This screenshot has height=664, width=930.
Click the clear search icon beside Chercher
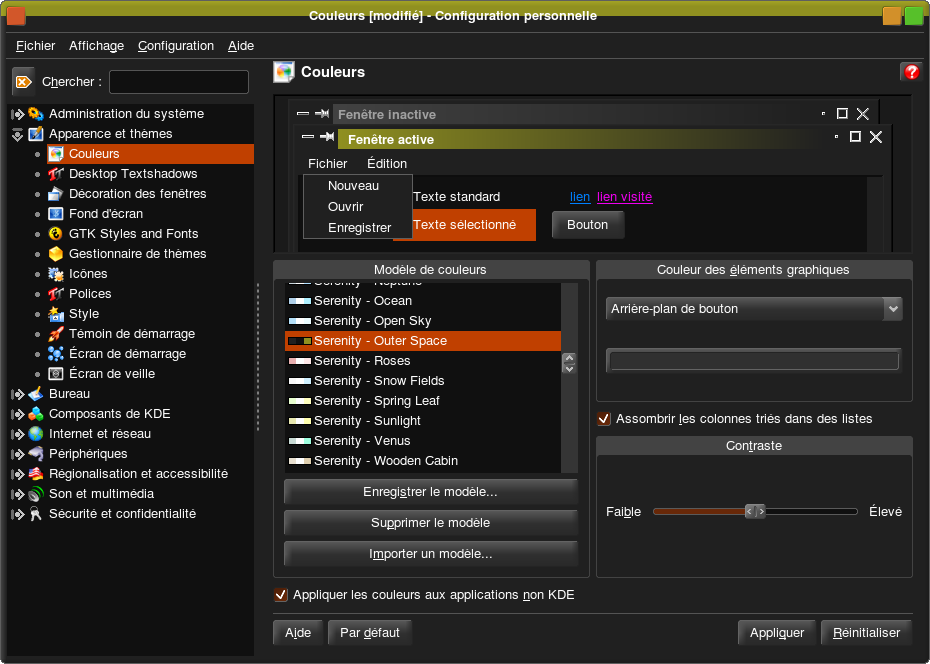(23, 82)
